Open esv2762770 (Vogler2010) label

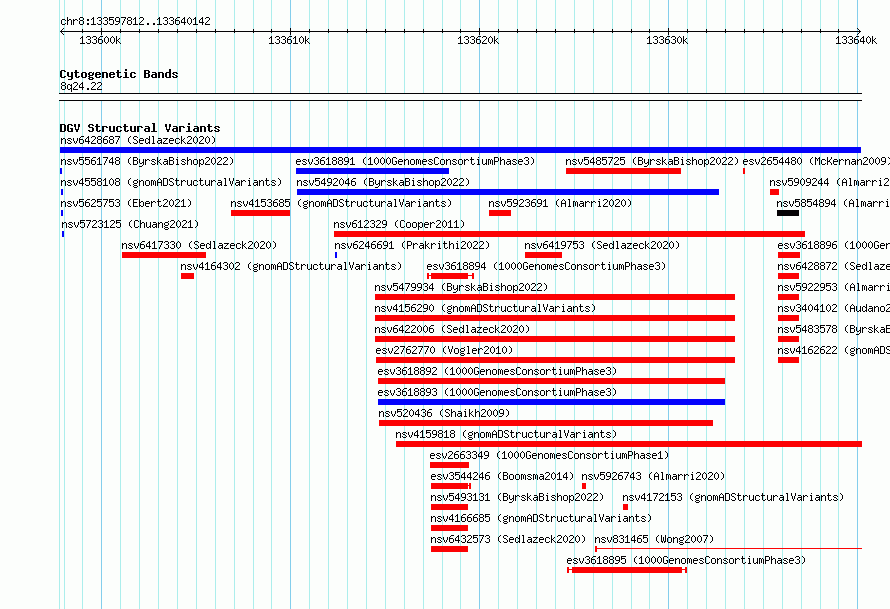[444, 350]
